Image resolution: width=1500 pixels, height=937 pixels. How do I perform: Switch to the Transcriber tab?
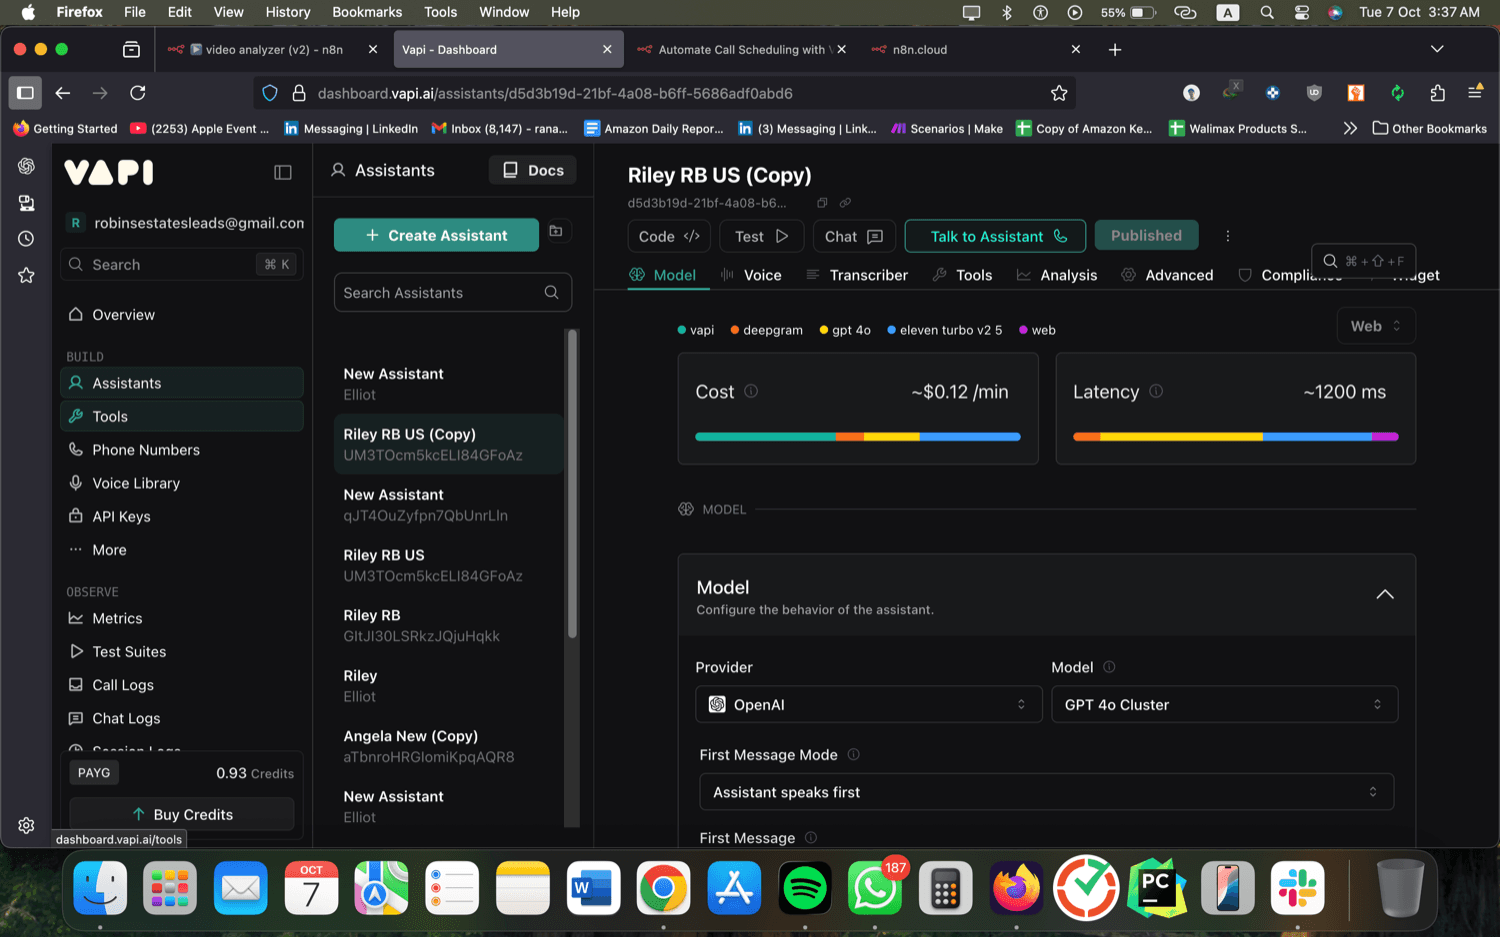[x=857, y=275]
